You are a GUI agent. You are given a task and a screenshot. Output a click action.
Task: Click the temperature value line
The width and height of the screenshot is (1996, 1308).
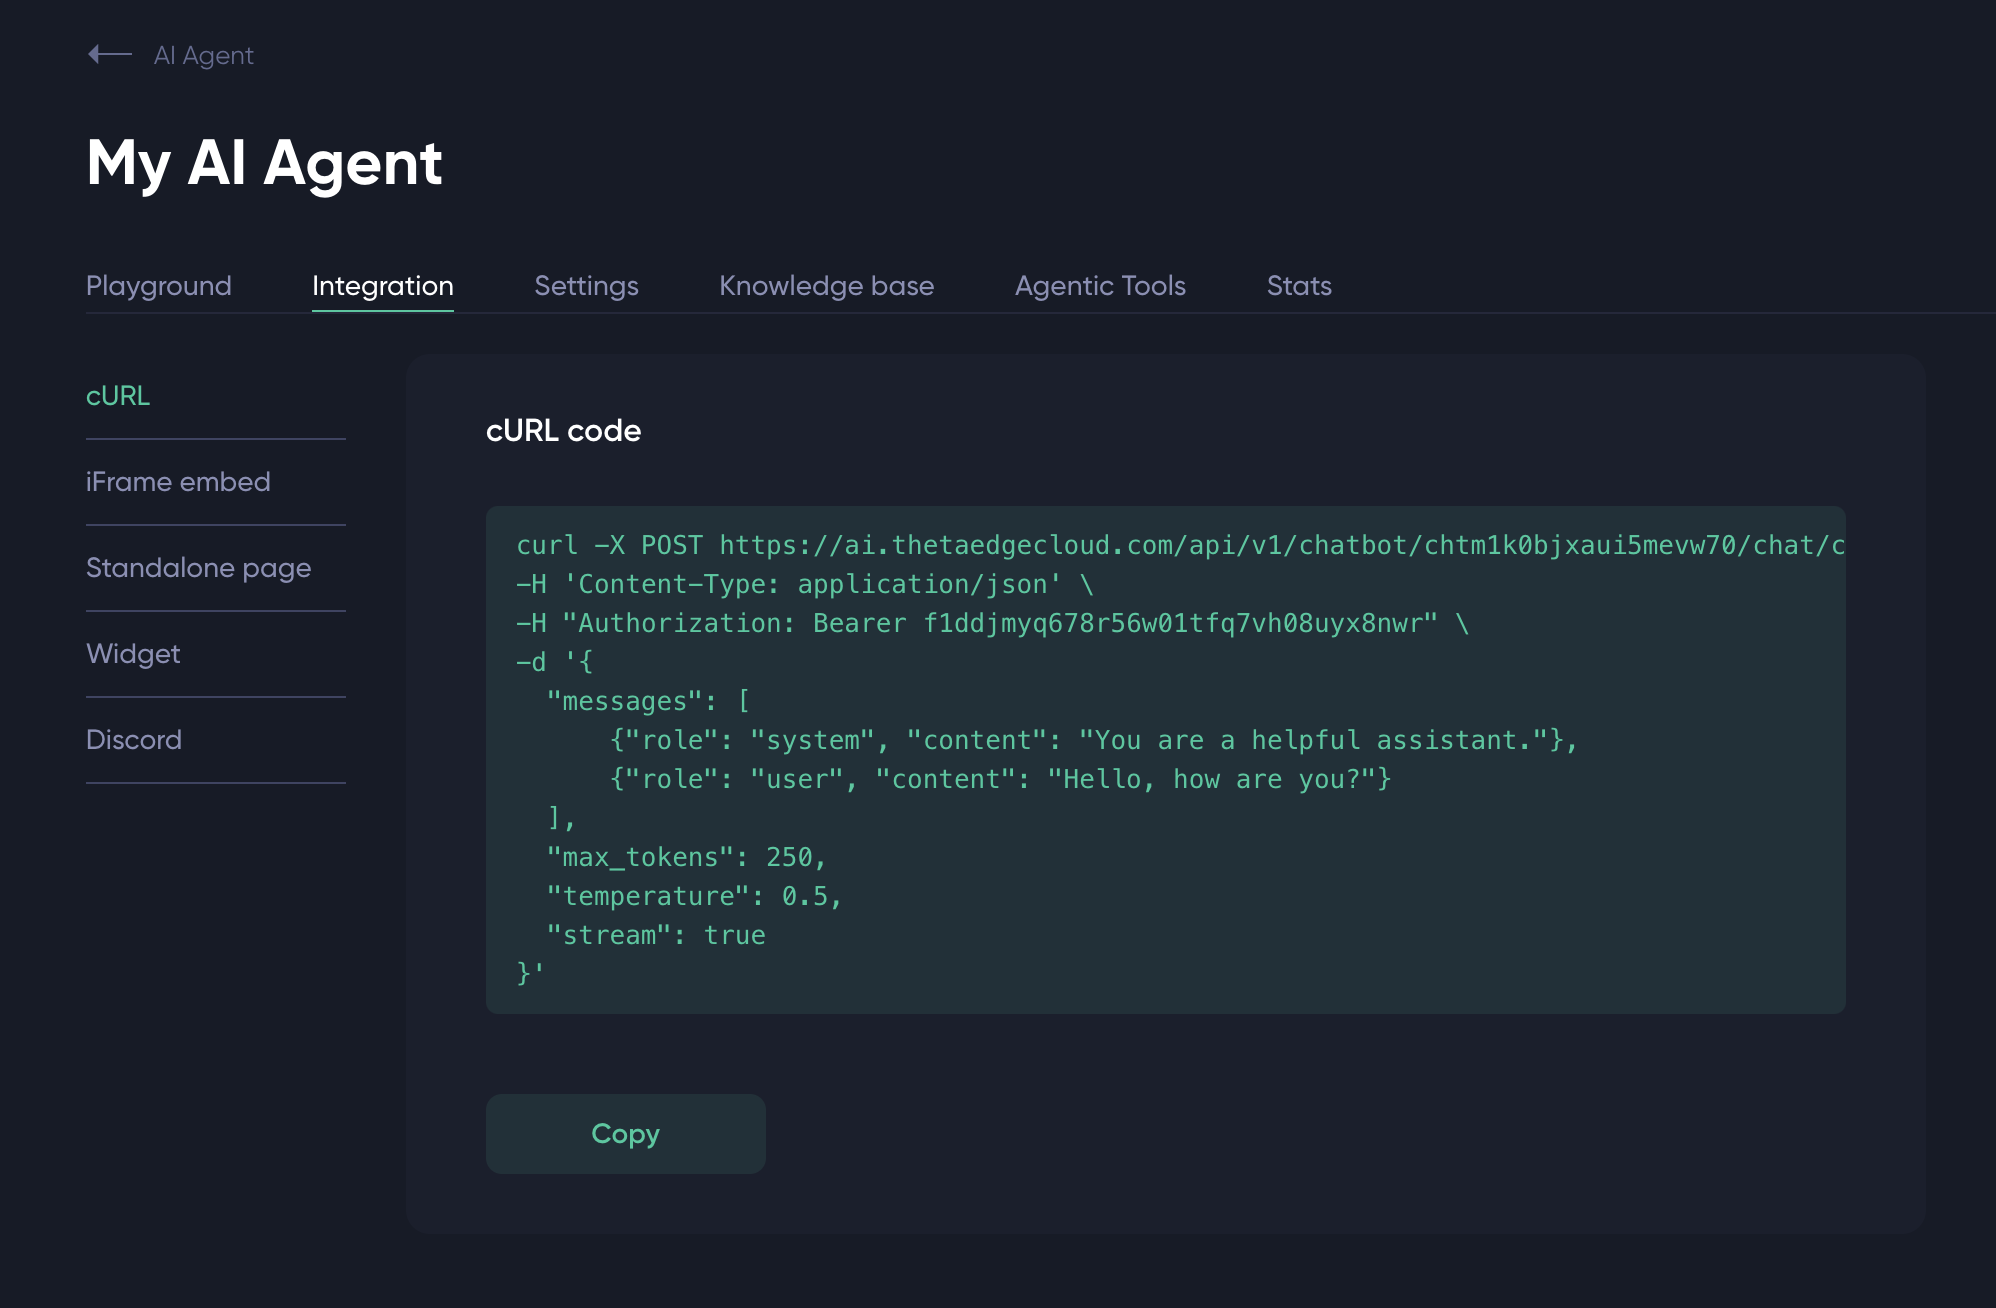click(694, 896)
